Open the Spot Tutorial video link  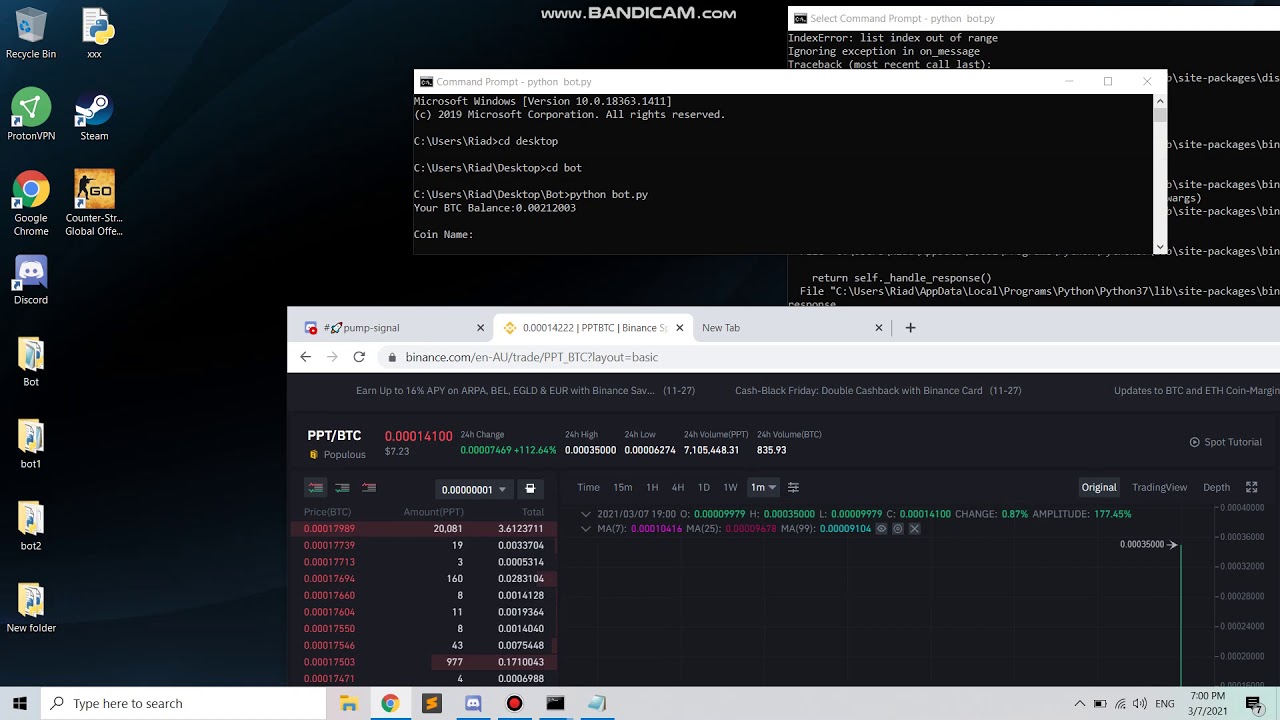(x=1225, y=442)
